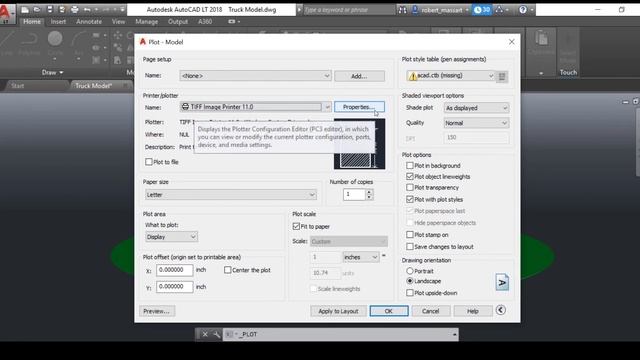
Task: Toggle Plot with plot styles
Action: (410, 200)
